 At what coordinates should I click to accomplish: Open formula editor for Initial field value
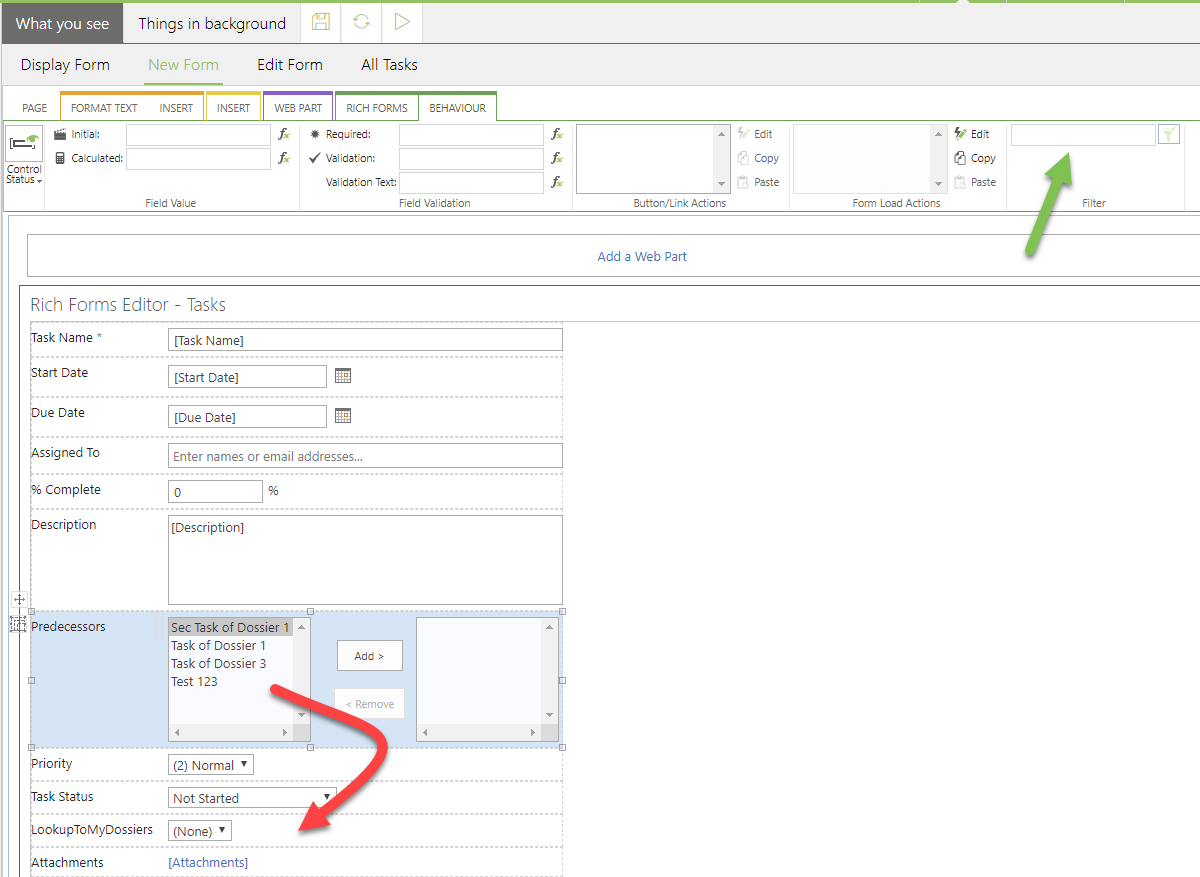(284, 134)
